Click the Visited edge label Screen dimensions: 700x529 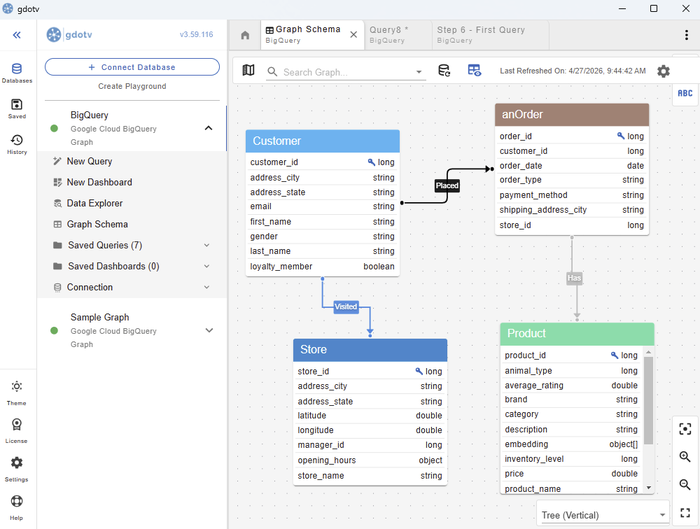346,307
